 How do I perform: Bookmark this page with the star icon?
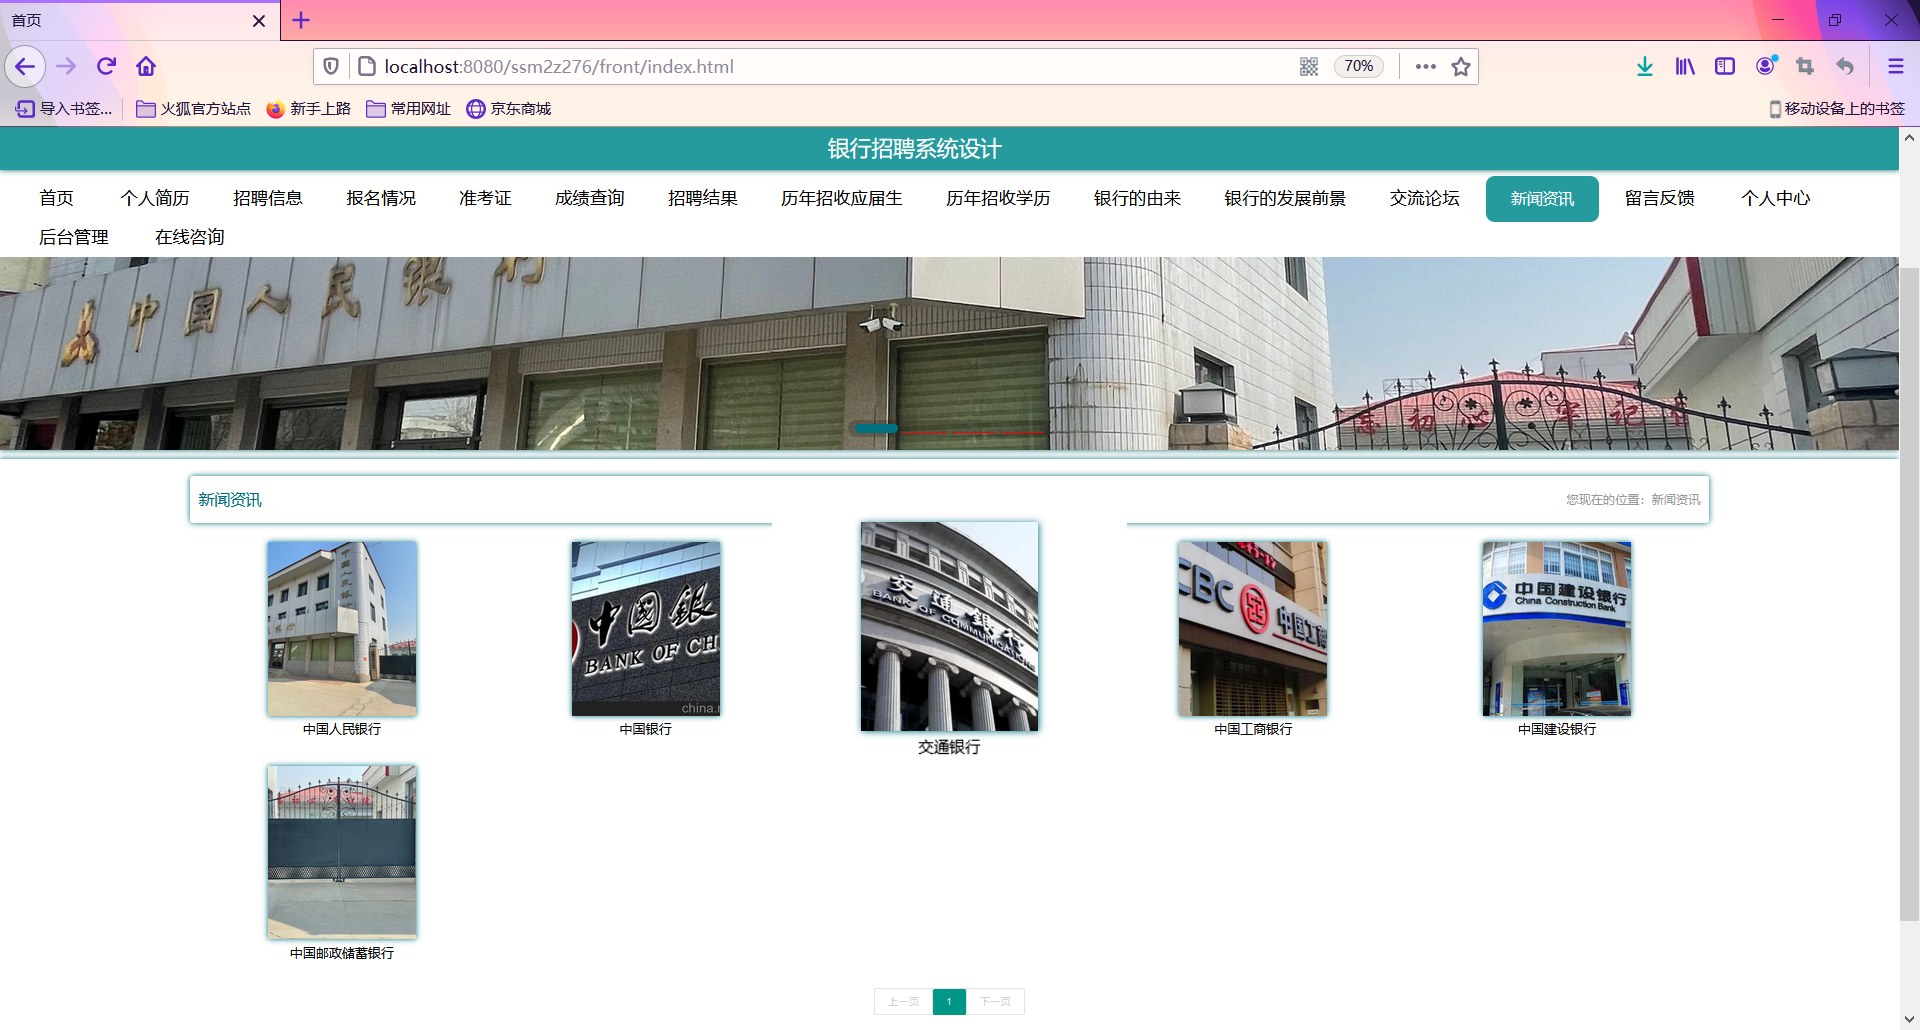coord(1461,67)
